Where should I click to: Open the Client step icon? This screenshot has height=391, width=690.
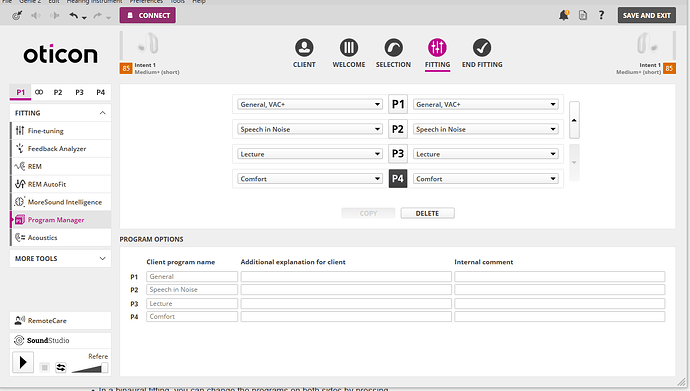[304, 48]
